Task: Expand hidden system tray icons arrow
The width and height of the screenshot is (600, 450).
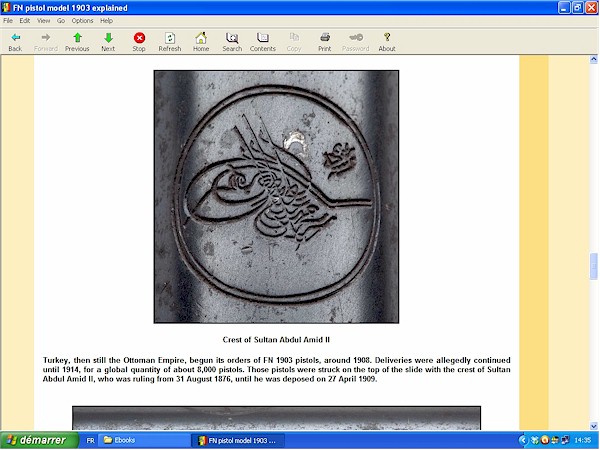Action: pos(523,440)
